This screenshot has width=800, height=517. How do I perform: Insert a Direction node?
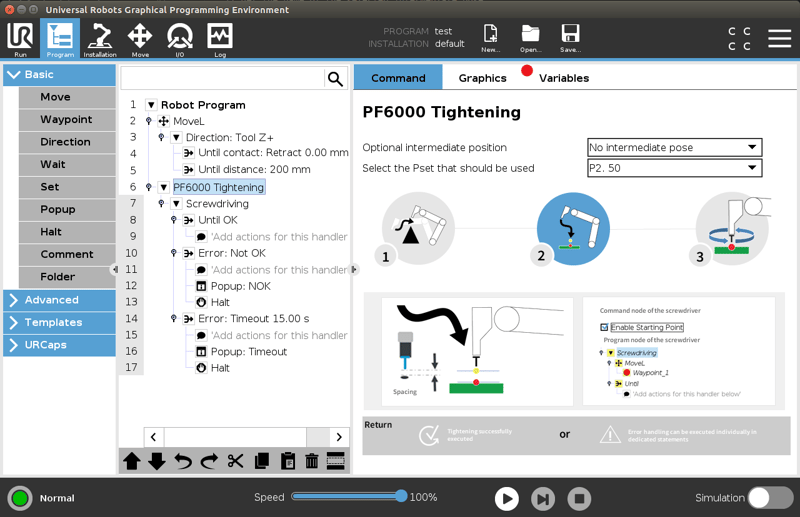pyautogui.click(x=67, y=142)
